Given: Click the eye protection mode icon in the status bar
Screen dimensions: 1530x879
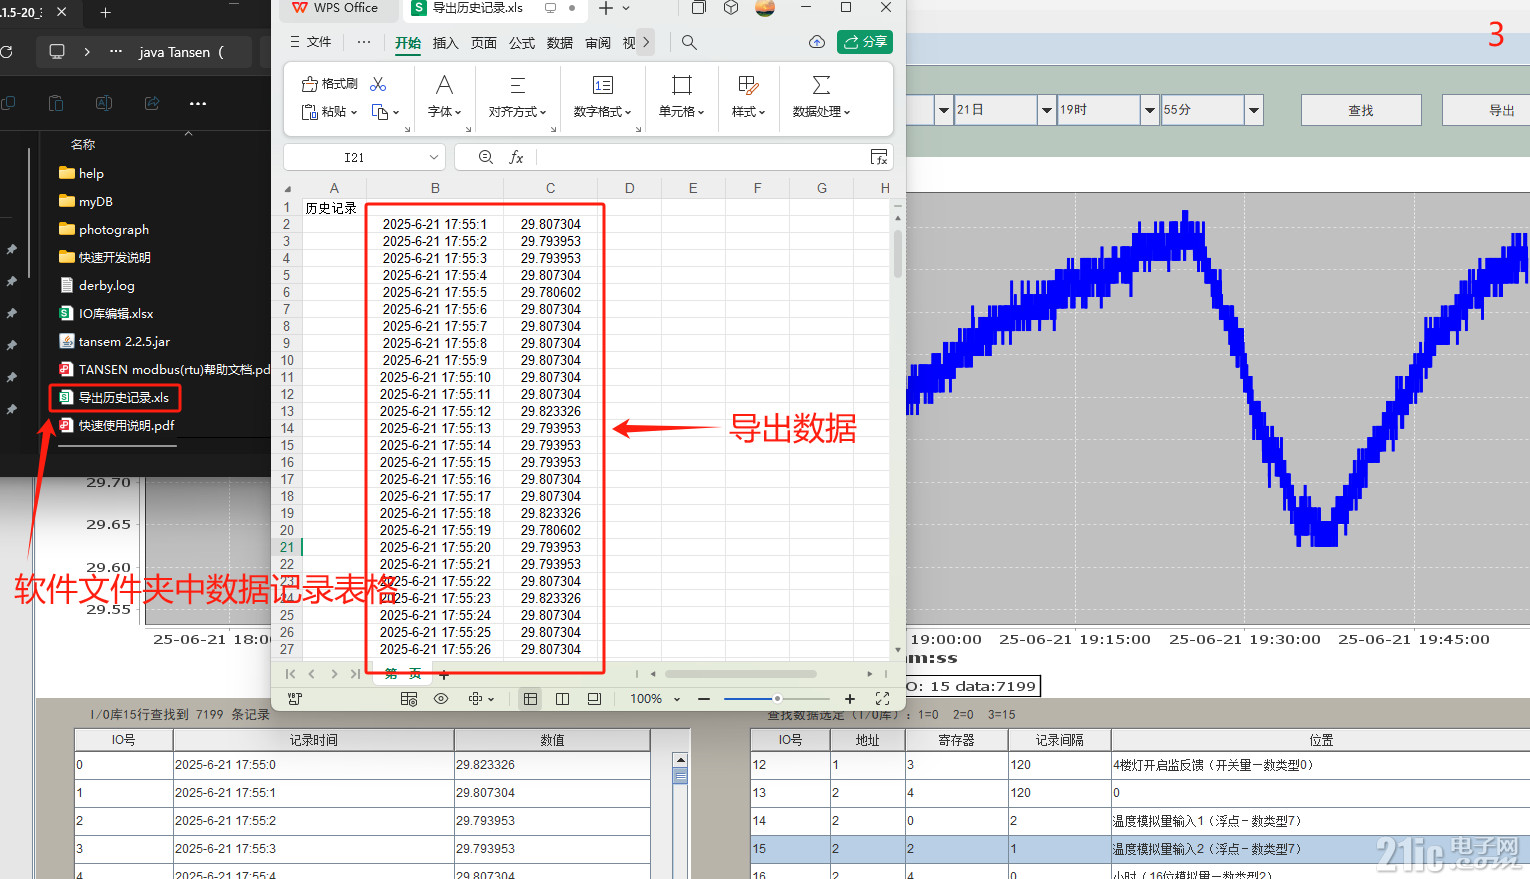Looking at the screenshot, I should coord(441,699).
